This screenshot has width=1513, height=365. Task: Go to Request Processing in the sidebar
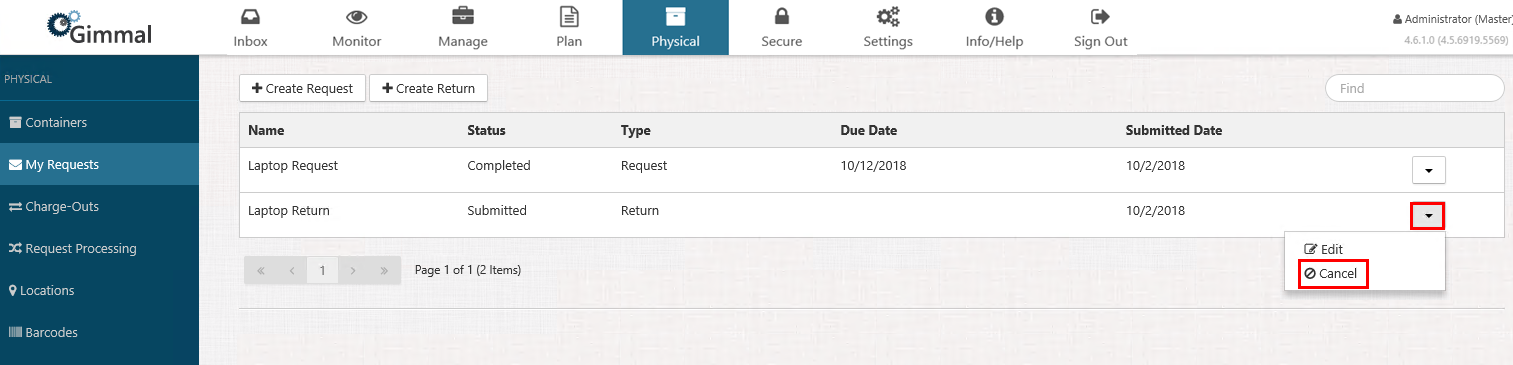point(99,248)
